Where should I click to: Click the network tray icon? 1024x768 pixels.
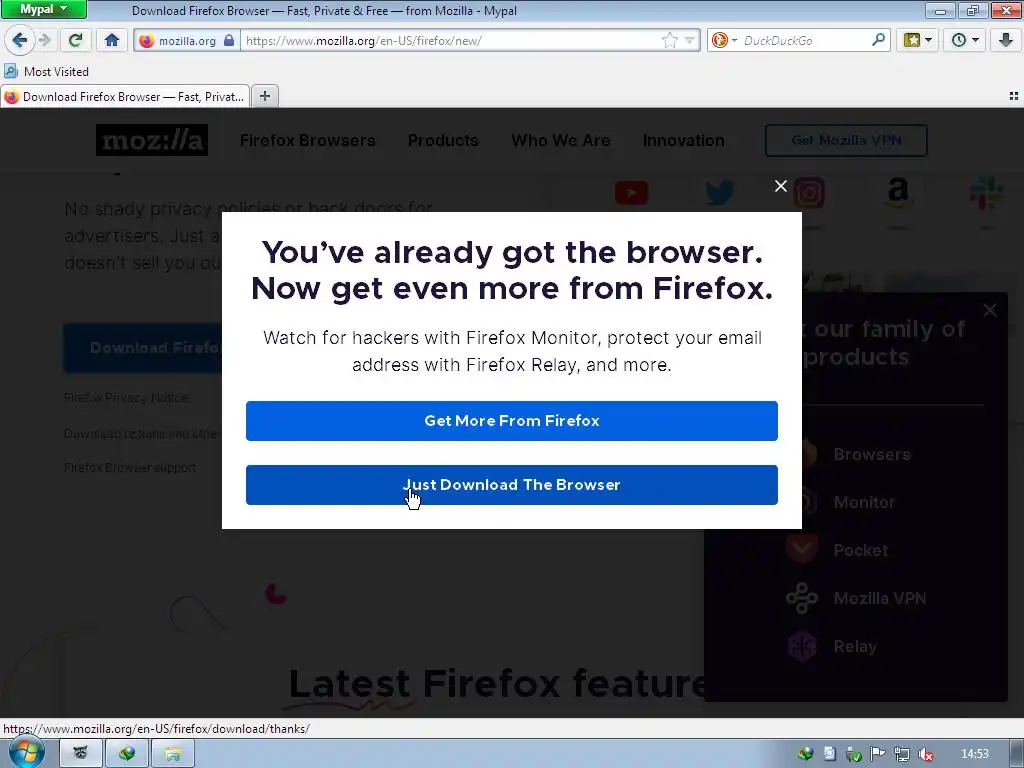click(902, 754)
